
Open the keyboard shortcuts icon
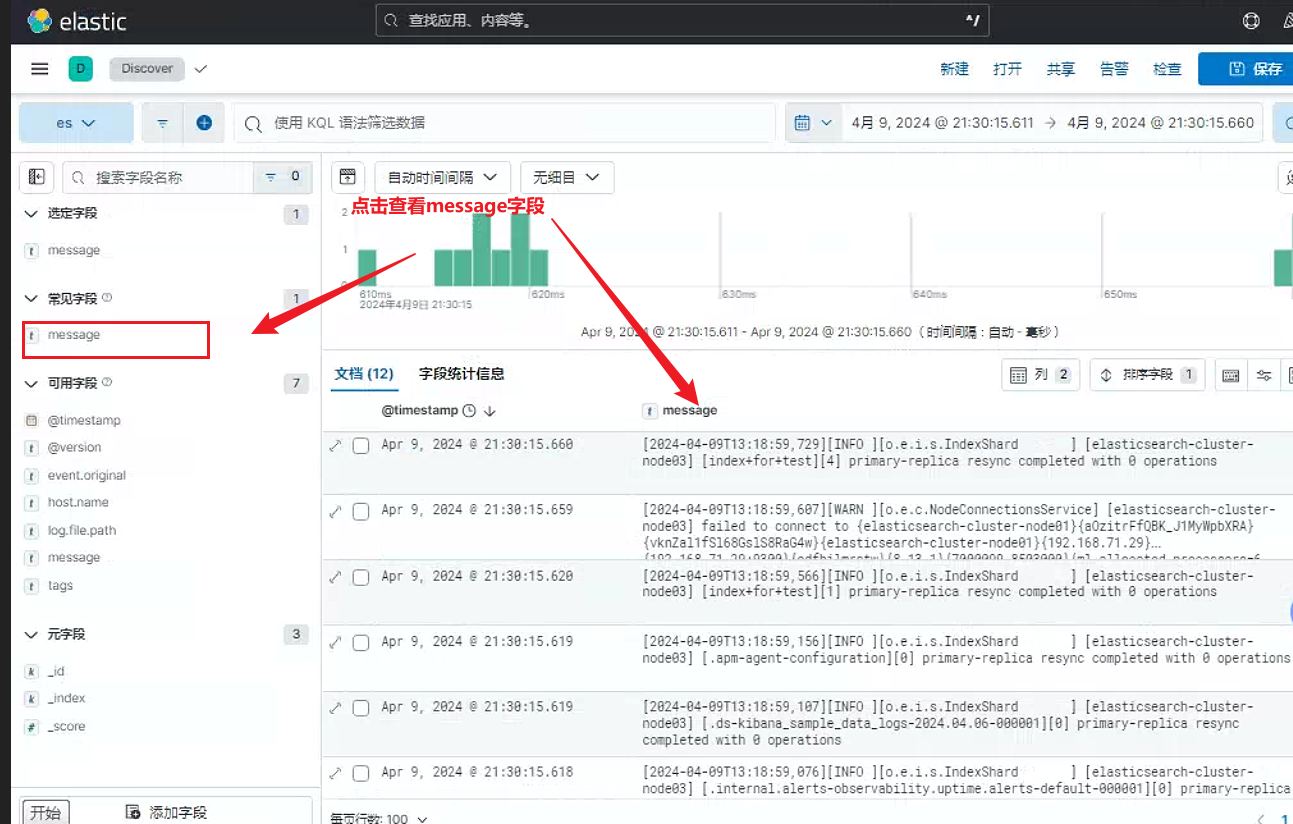point(1231,375)
